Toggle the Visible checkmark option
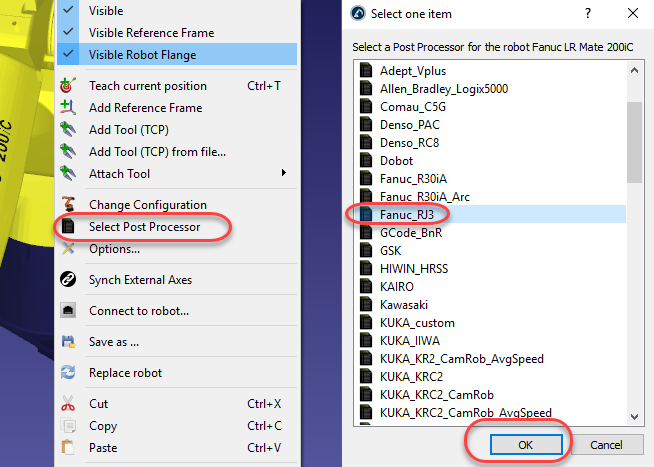 [x=106, y=11]
